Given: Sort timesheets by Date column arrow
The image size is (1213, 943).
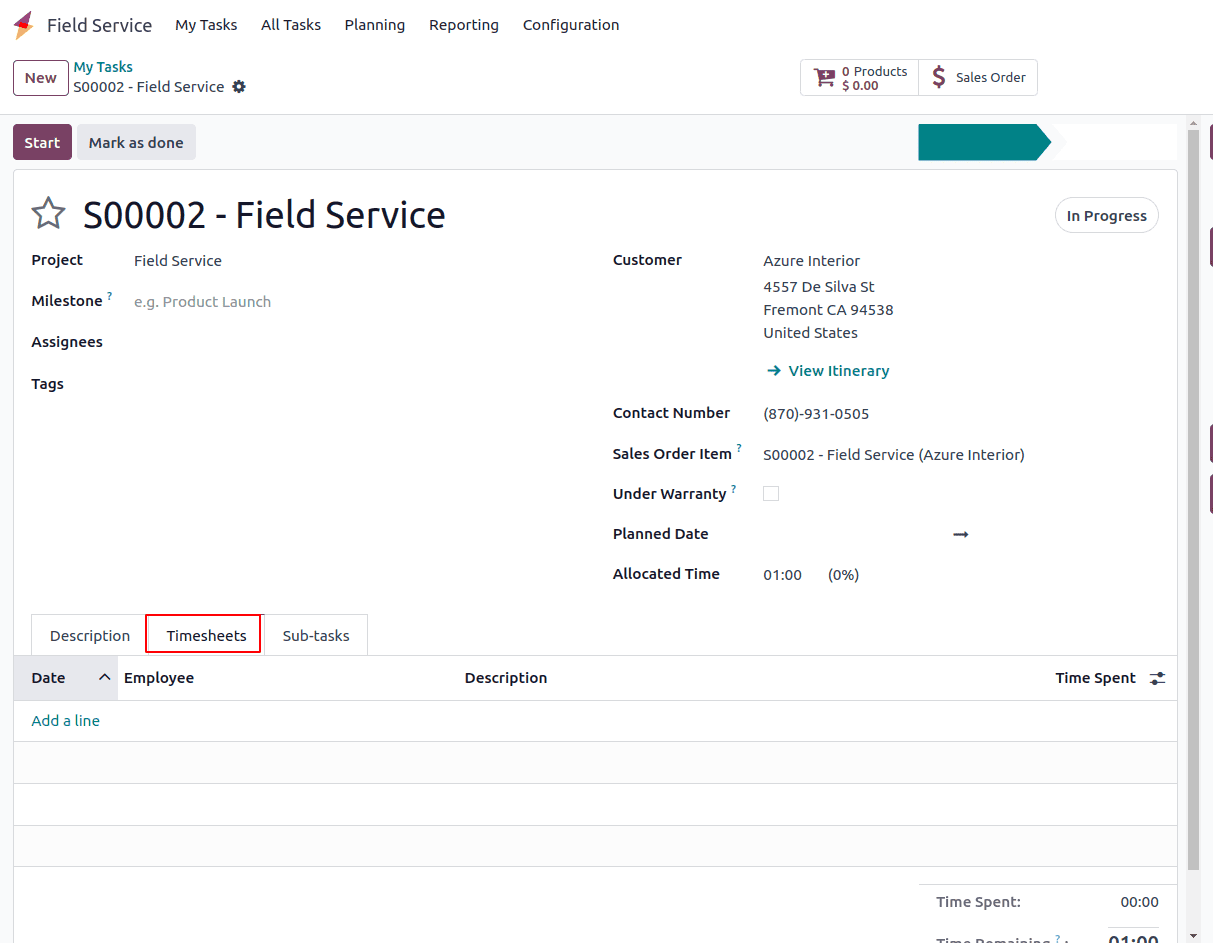Looking at the screenshot, I should (x=104, y=678).
